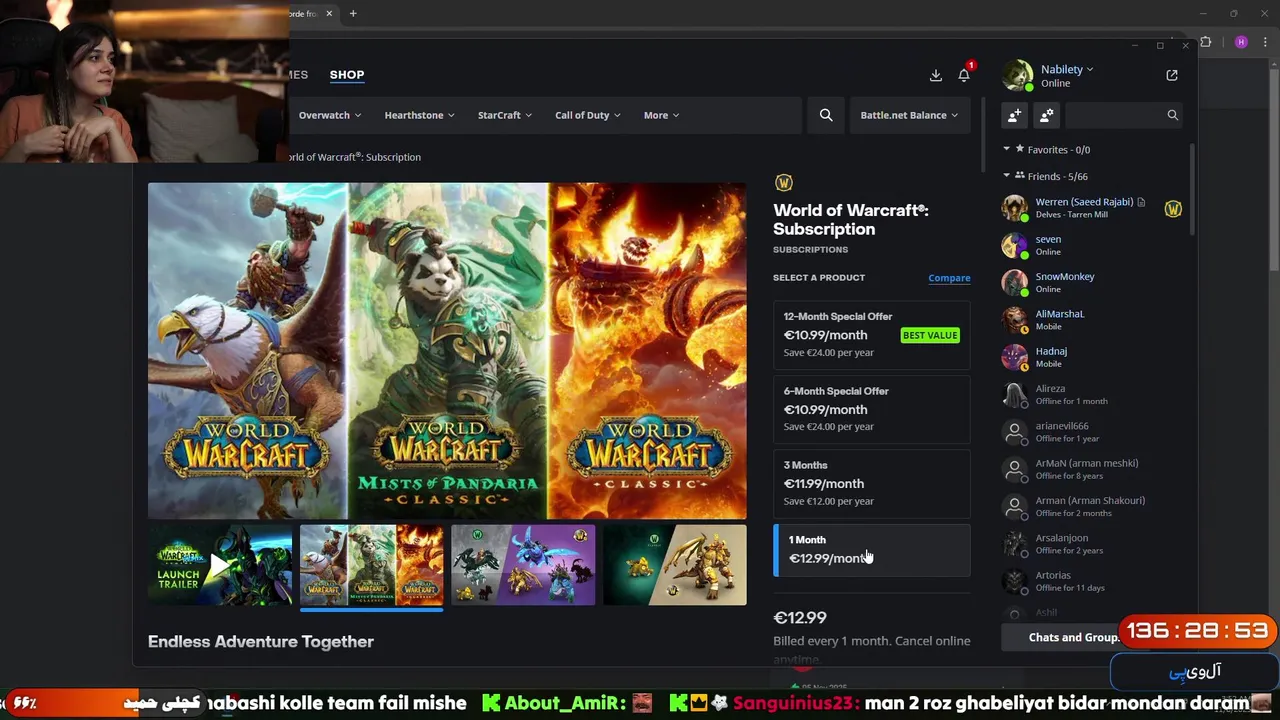Select friend ArMaN (arman meshki)

click(1093, 469)
